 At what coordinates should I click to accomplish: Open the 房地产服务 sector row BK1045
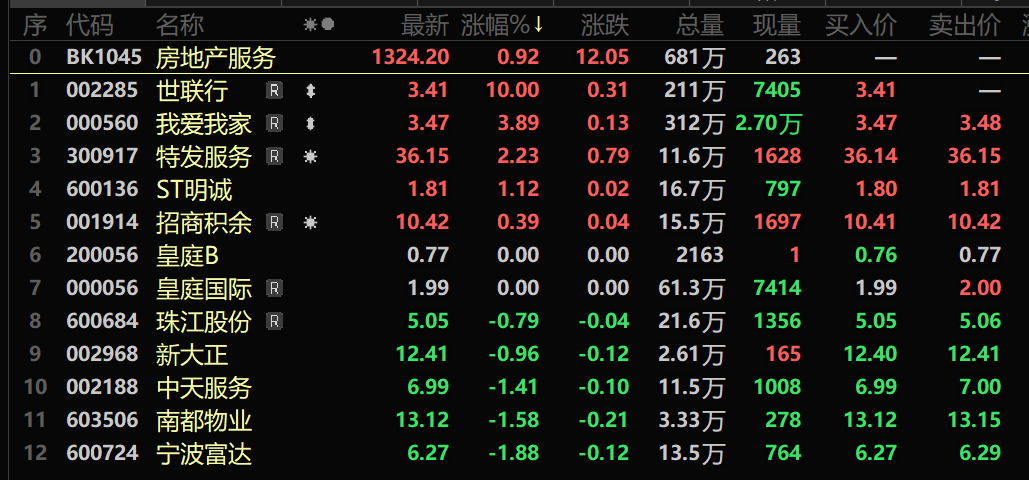(x=514, y=57)
